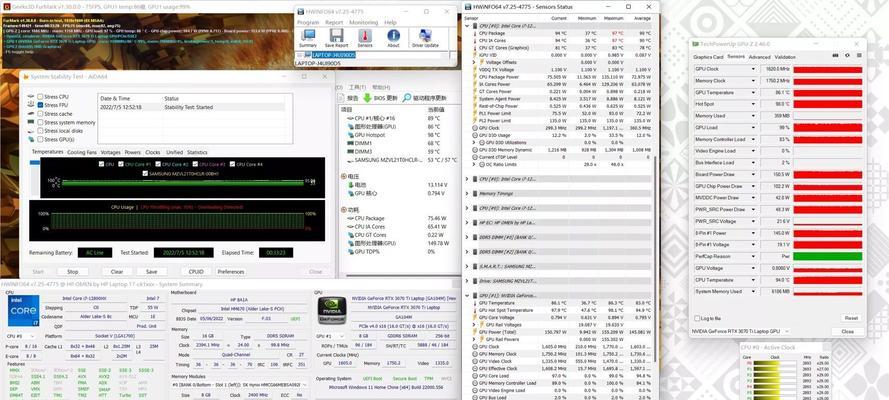The image size is (889, 400).
Task: Open Board Power Draw dropdown in GPU-Z
Action: click(x=753, y=175)
